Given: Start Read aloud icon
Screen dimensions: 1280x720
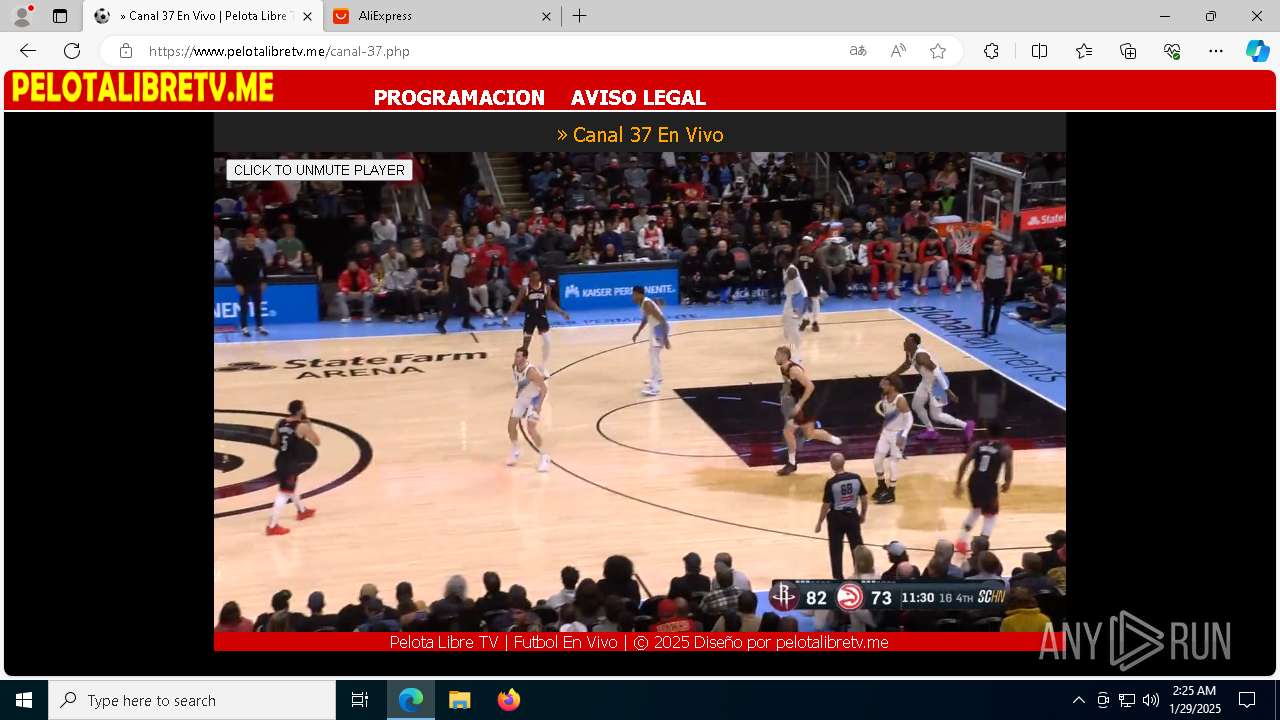Looking at the screenshot, I should click(898, 51).
